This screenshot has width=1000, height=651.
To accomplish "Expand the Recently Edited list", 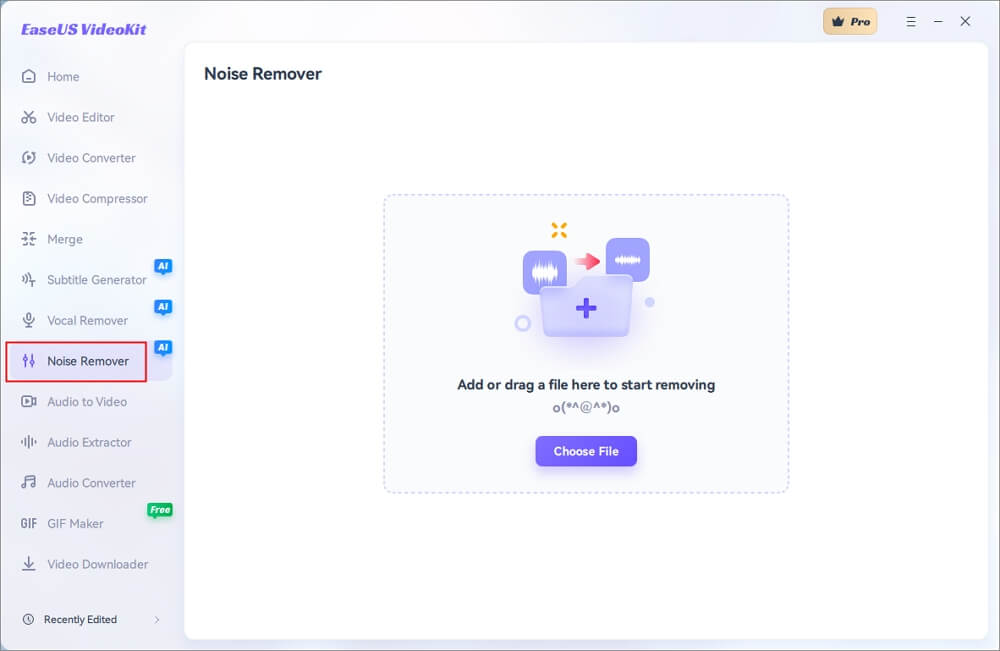I will [x=157, y=619].
